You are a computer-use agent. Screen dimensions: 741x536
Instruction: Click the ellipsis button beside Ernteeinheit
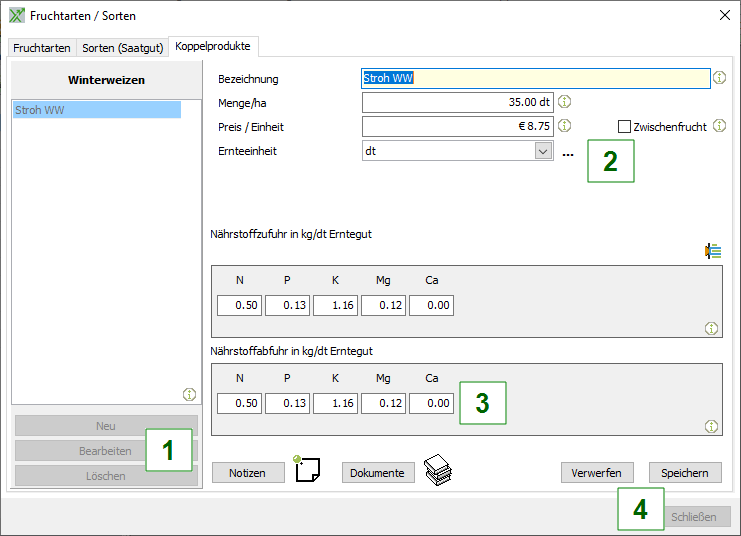click(568, 153)
